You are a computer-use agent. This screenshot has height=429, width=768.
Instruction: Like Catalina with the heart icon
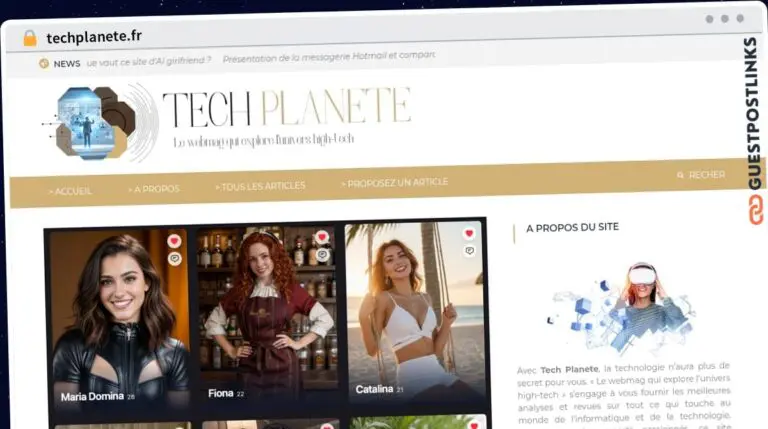(x=469, y=234)
